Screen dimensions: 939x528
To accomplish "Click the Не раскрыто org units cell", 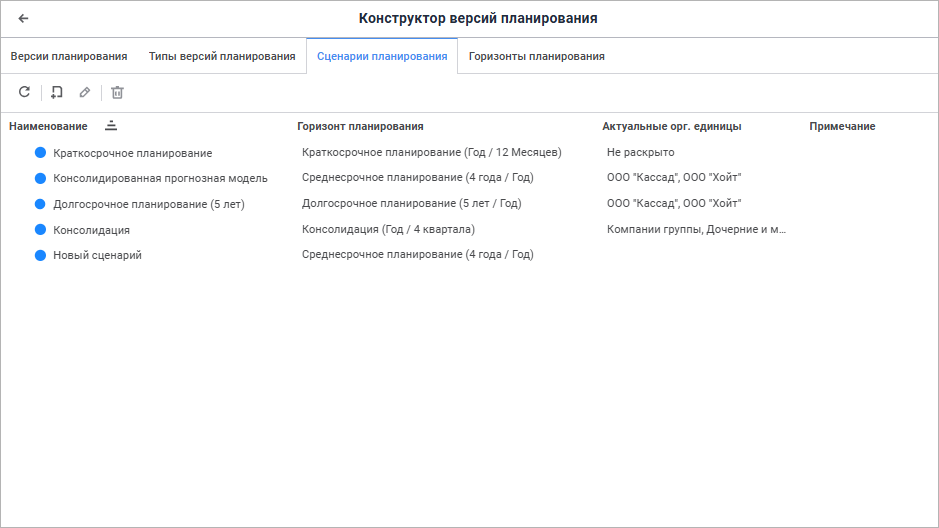I will click(x=640, y=152).
